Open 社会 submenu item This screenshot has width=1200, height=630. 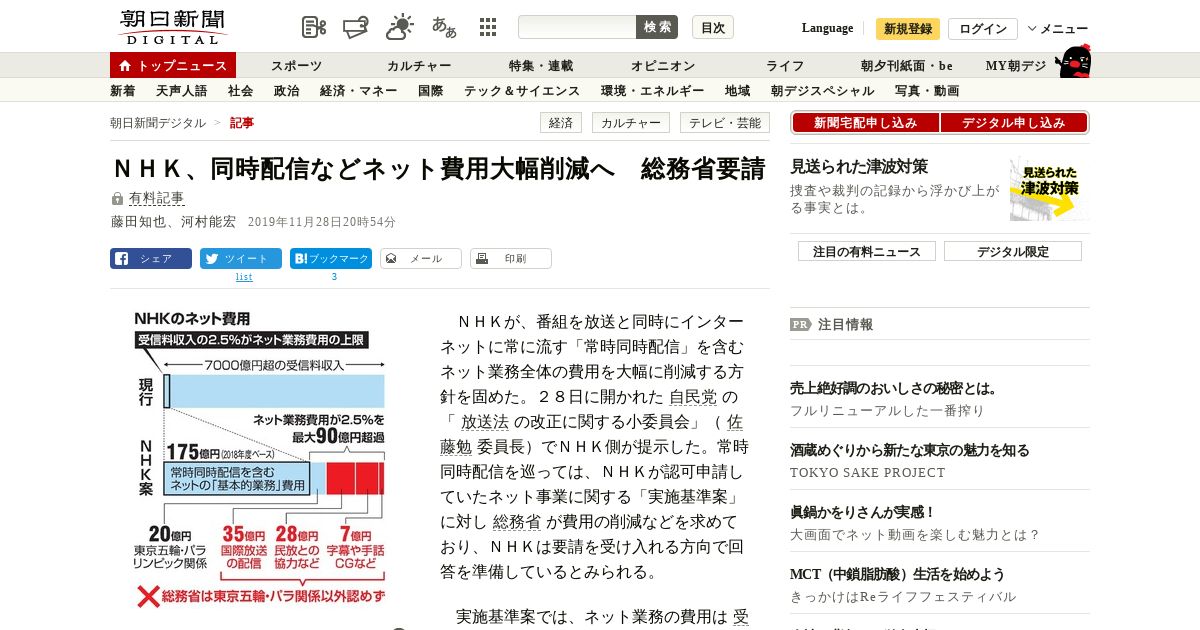tap(240, 91)
